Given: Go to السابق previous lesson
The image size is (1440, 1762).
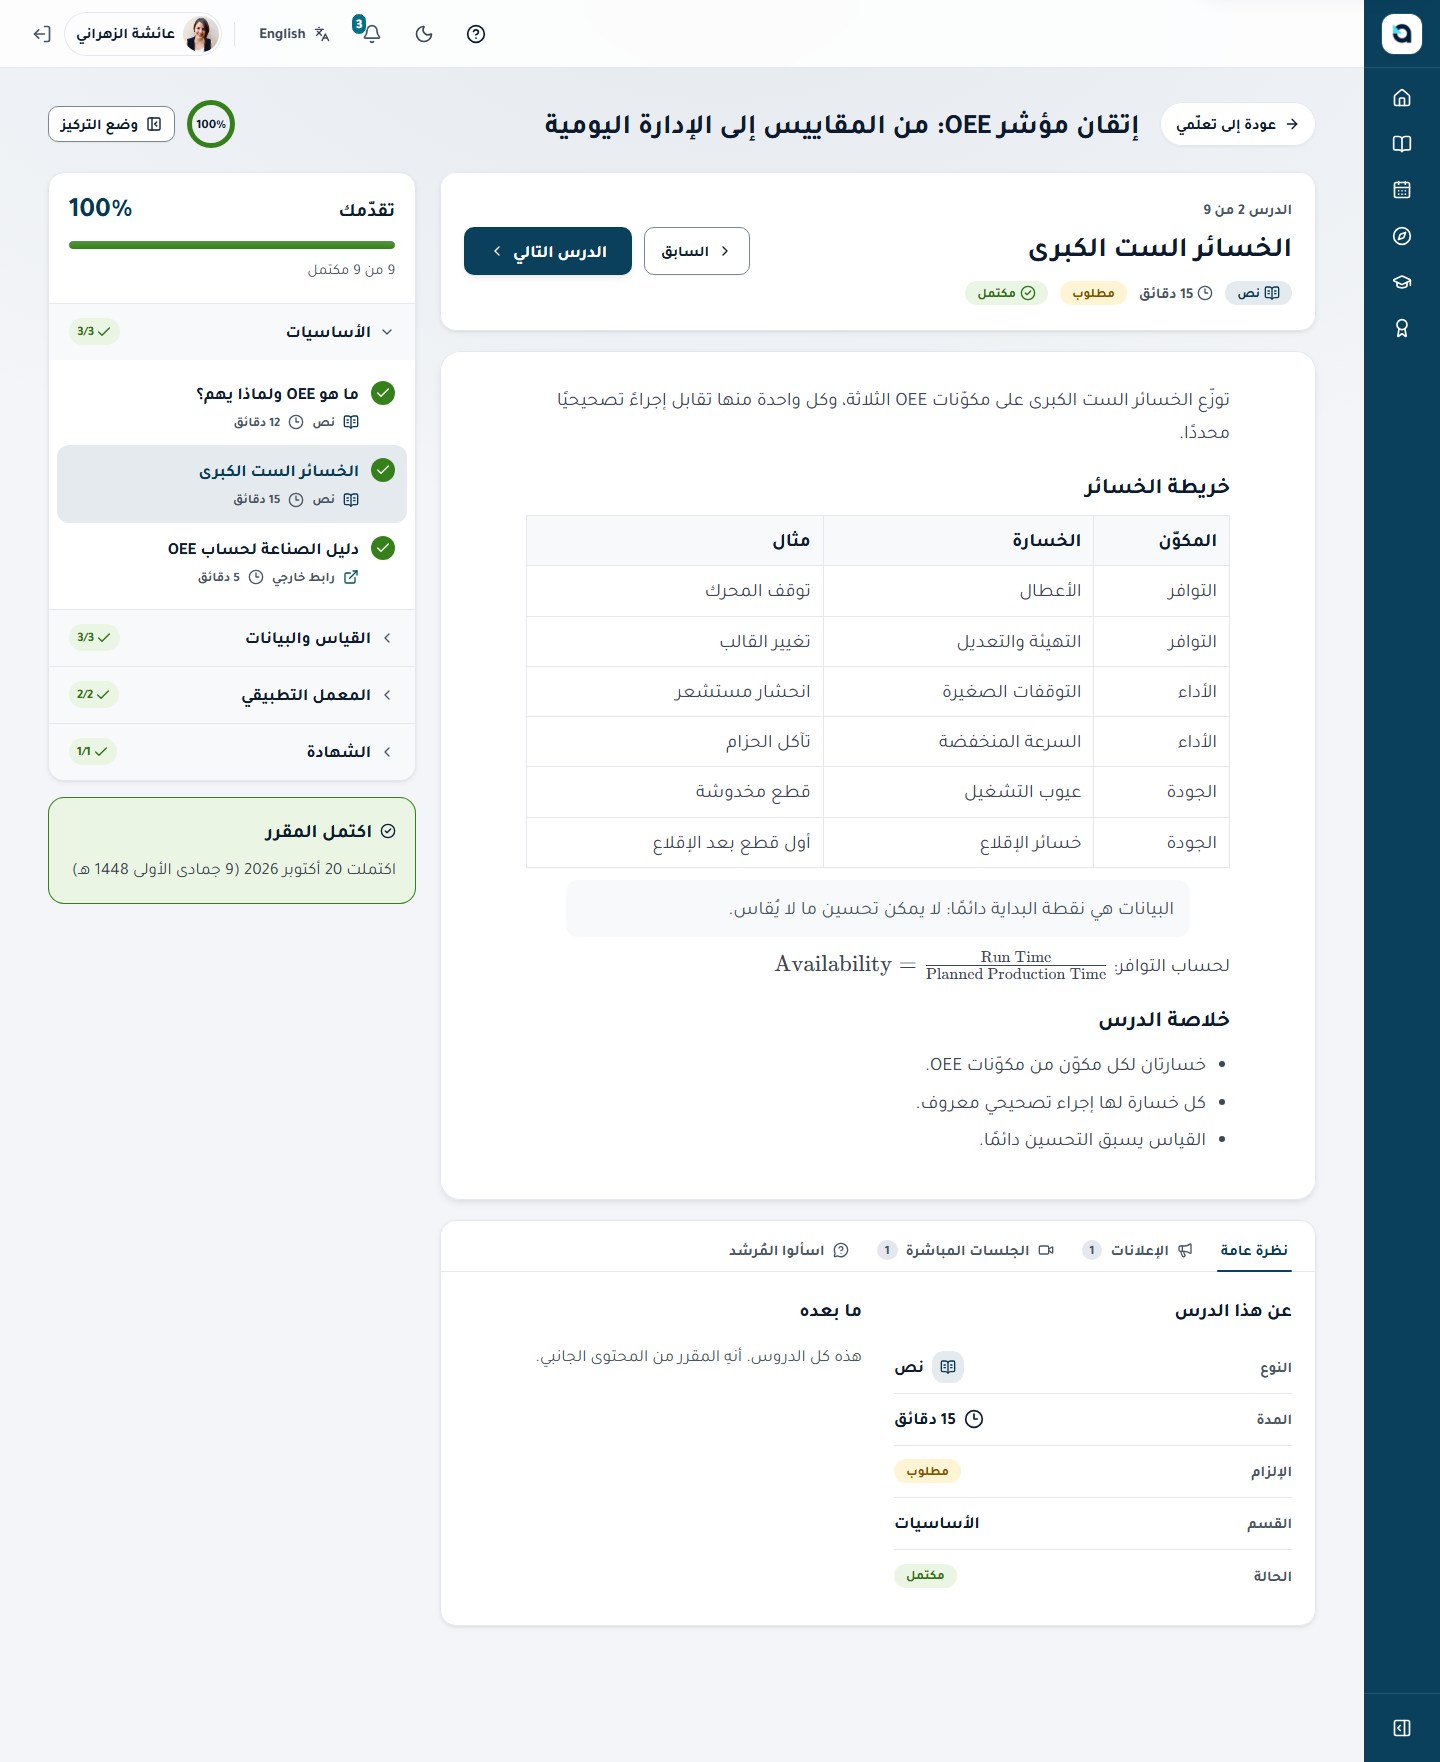Looking at the screenshot, I should point(697,251).
